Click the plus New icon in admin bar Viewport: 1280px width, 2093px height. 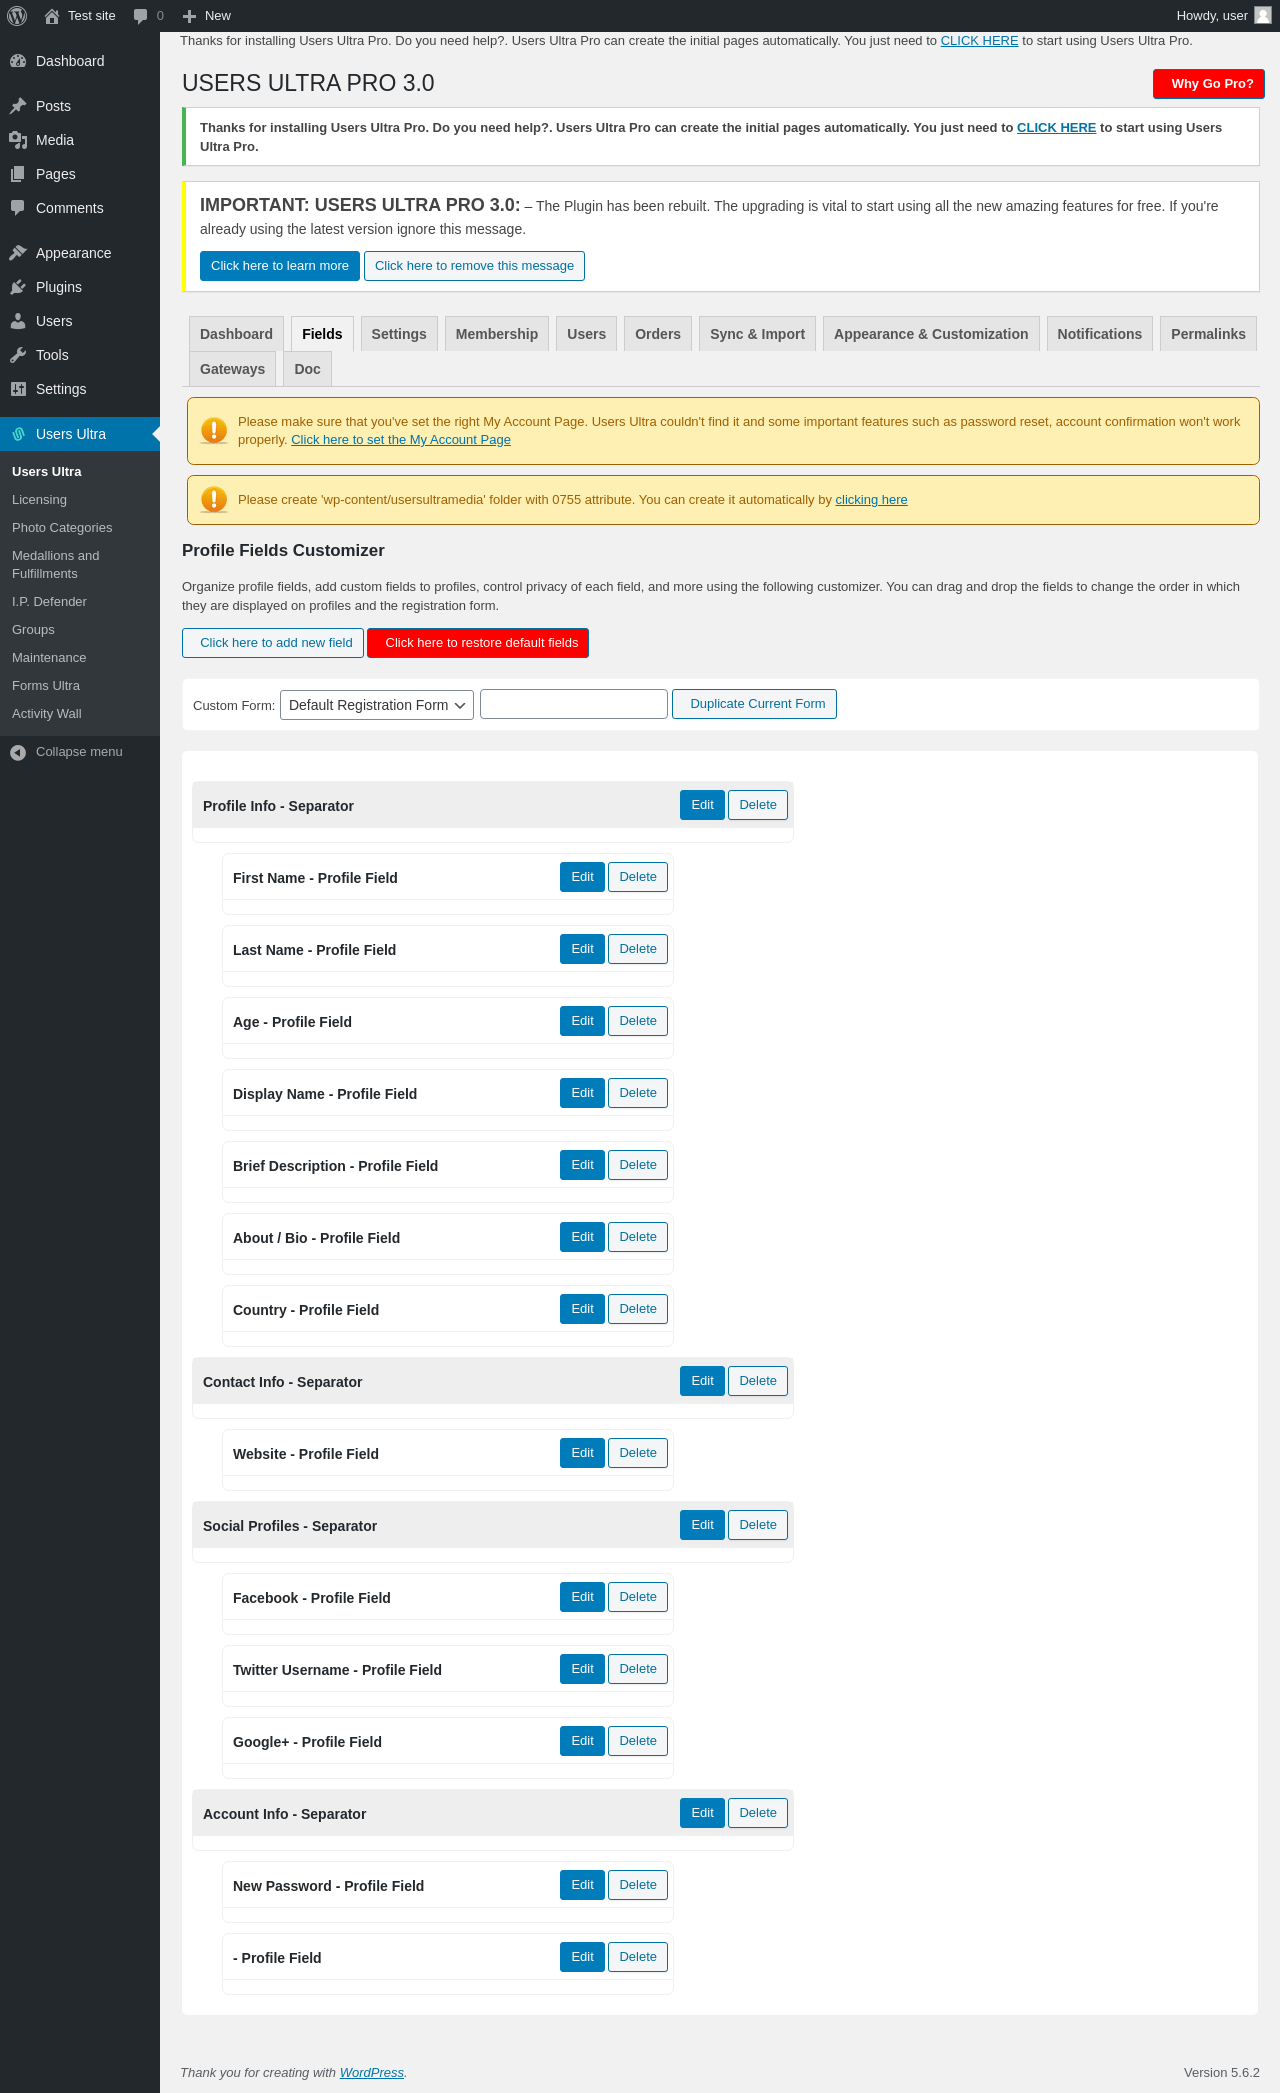[189, 16]
